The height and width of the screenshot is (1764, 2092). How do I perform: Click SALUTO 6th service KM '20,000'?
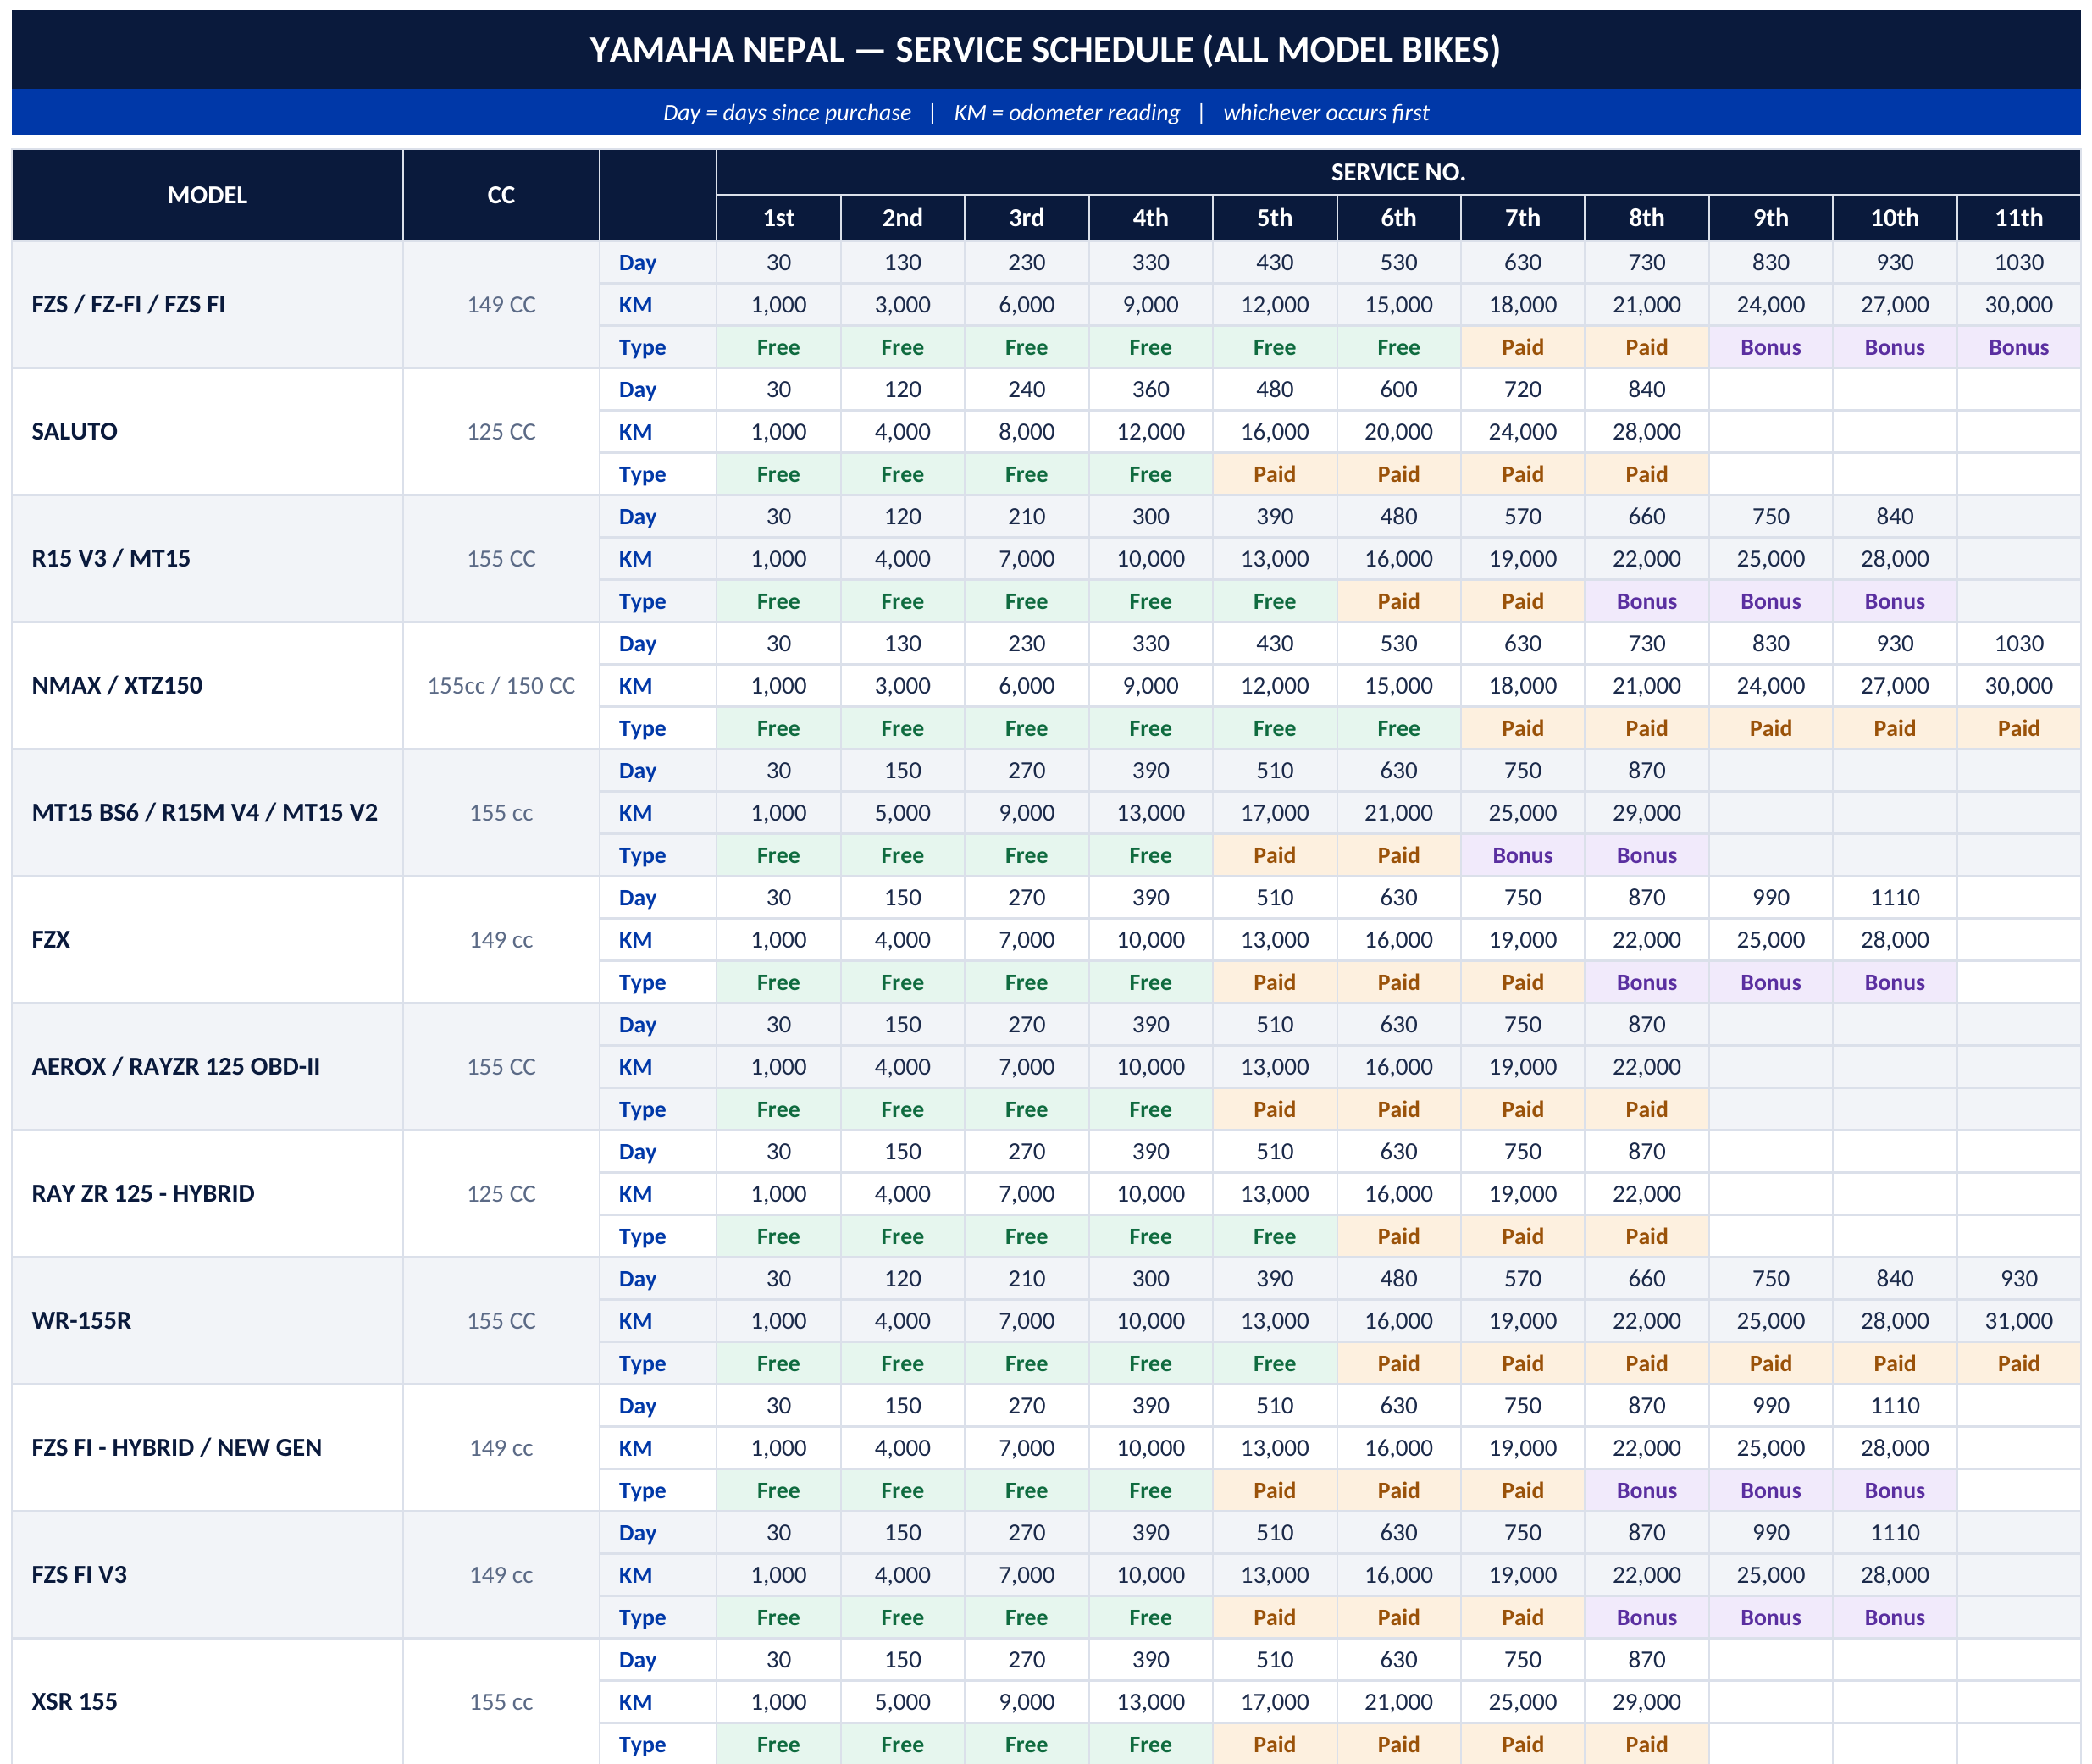click(1399, 432)
